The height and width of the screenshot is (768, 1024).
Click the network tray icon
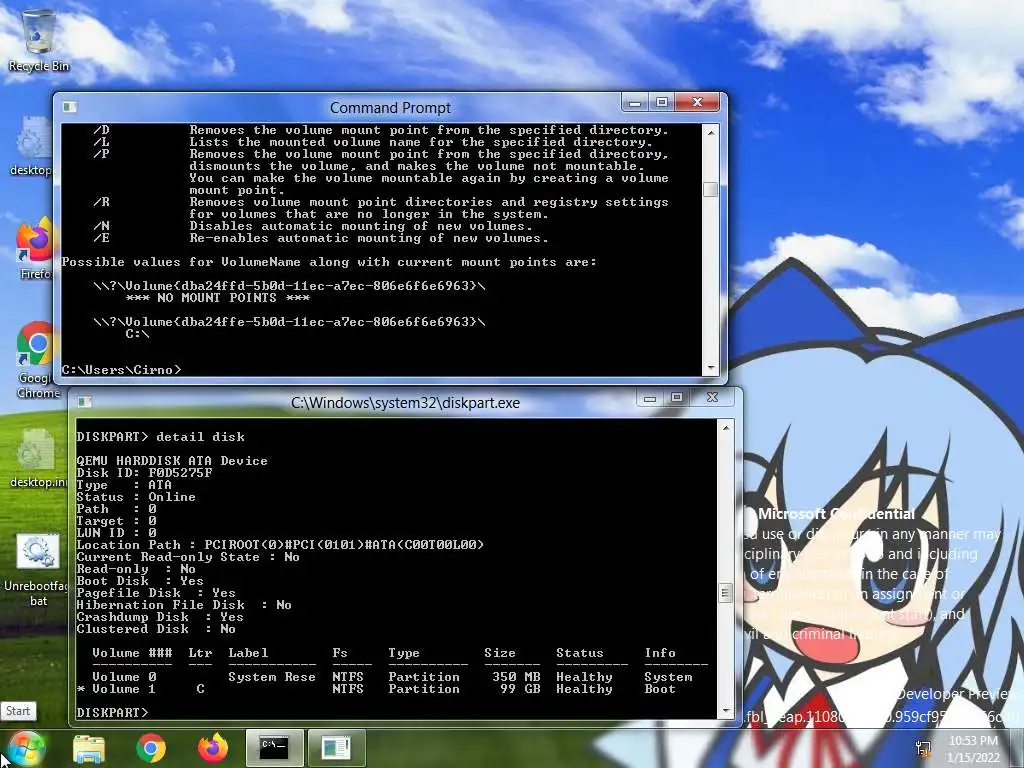[x=923, y=748]
